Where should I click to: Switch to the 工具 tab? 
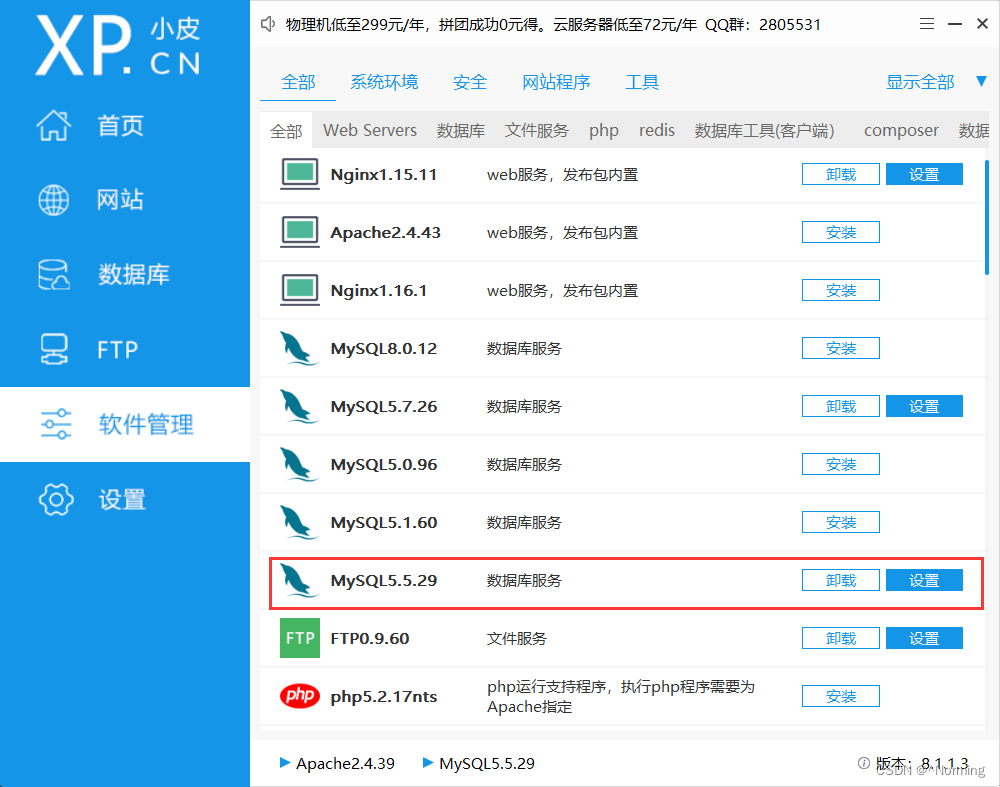tap(642, 82)
